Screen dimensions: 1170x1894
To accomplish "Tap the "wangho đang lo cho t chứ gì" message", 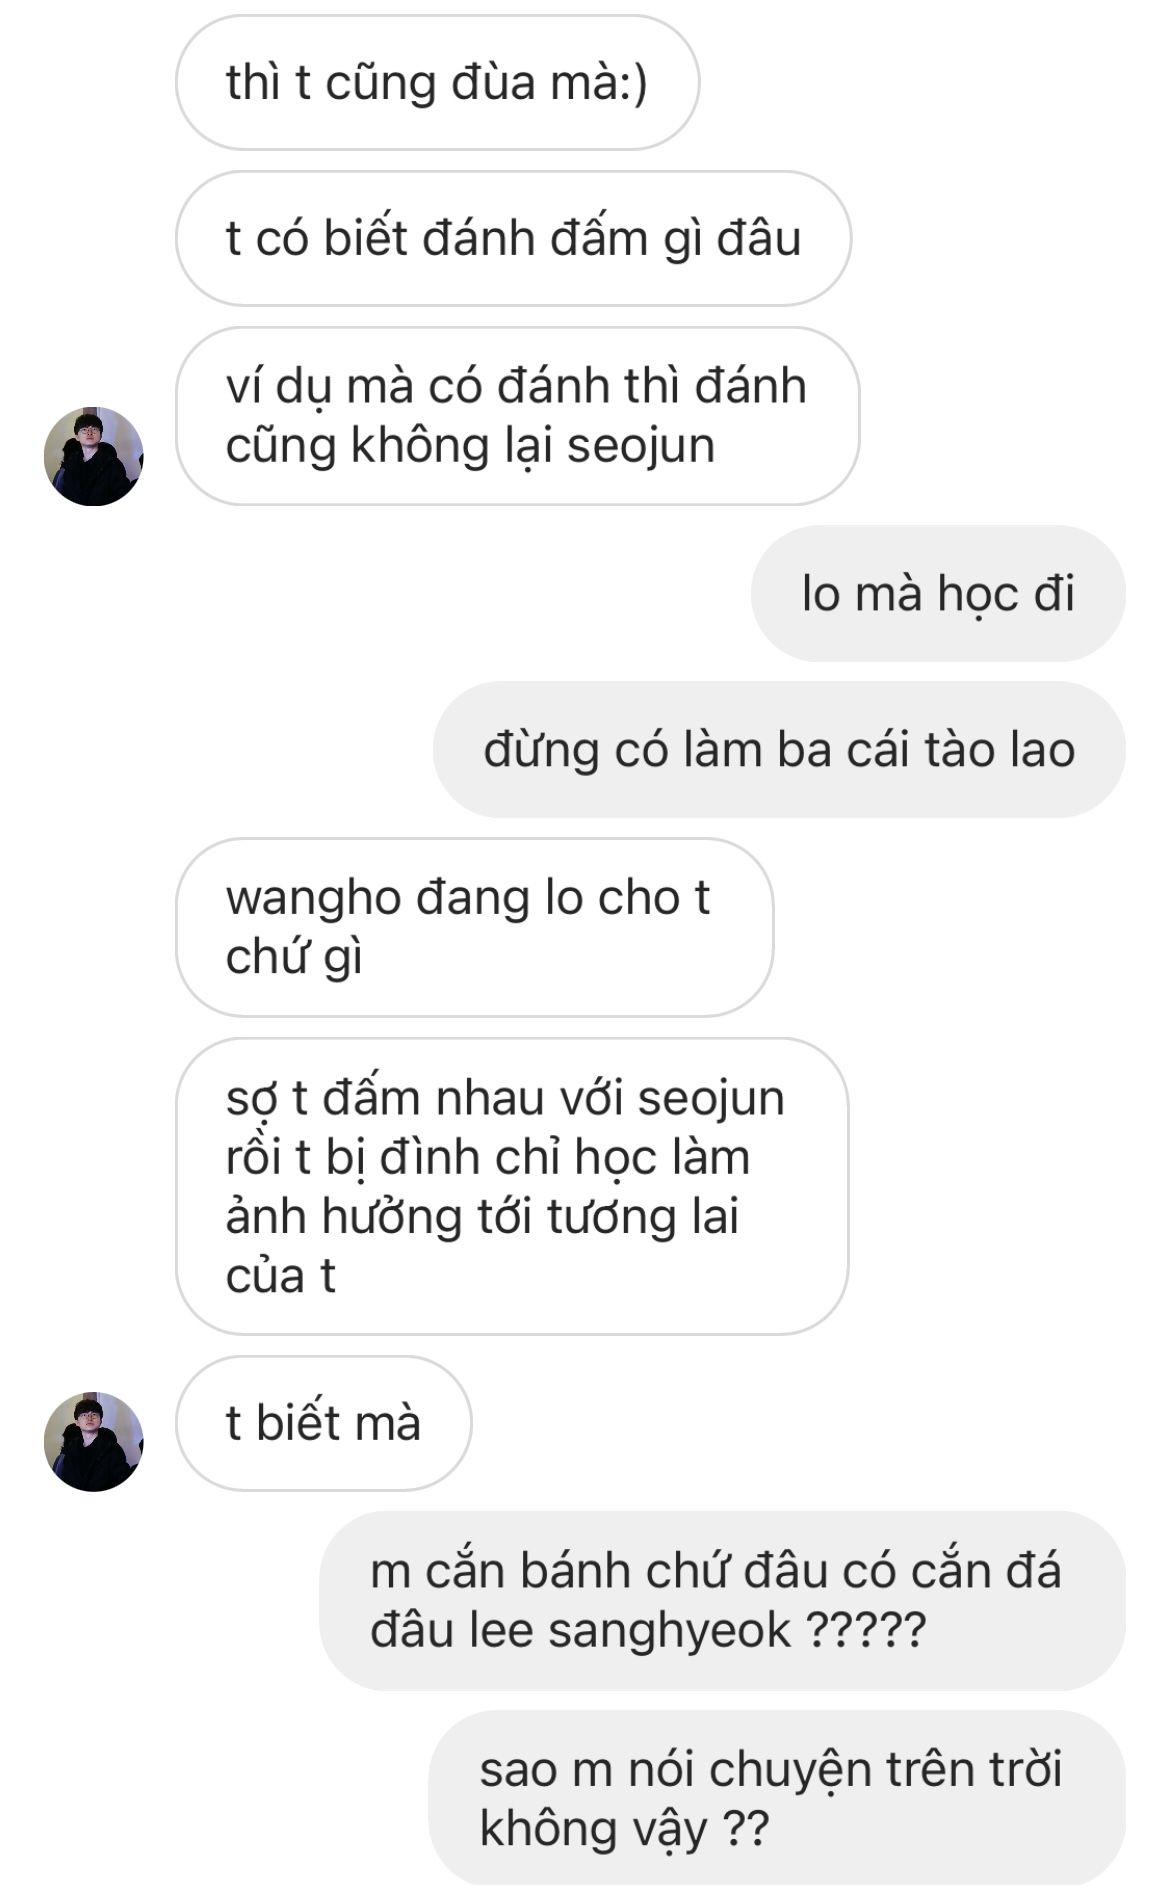I will [x=474, y=927].
